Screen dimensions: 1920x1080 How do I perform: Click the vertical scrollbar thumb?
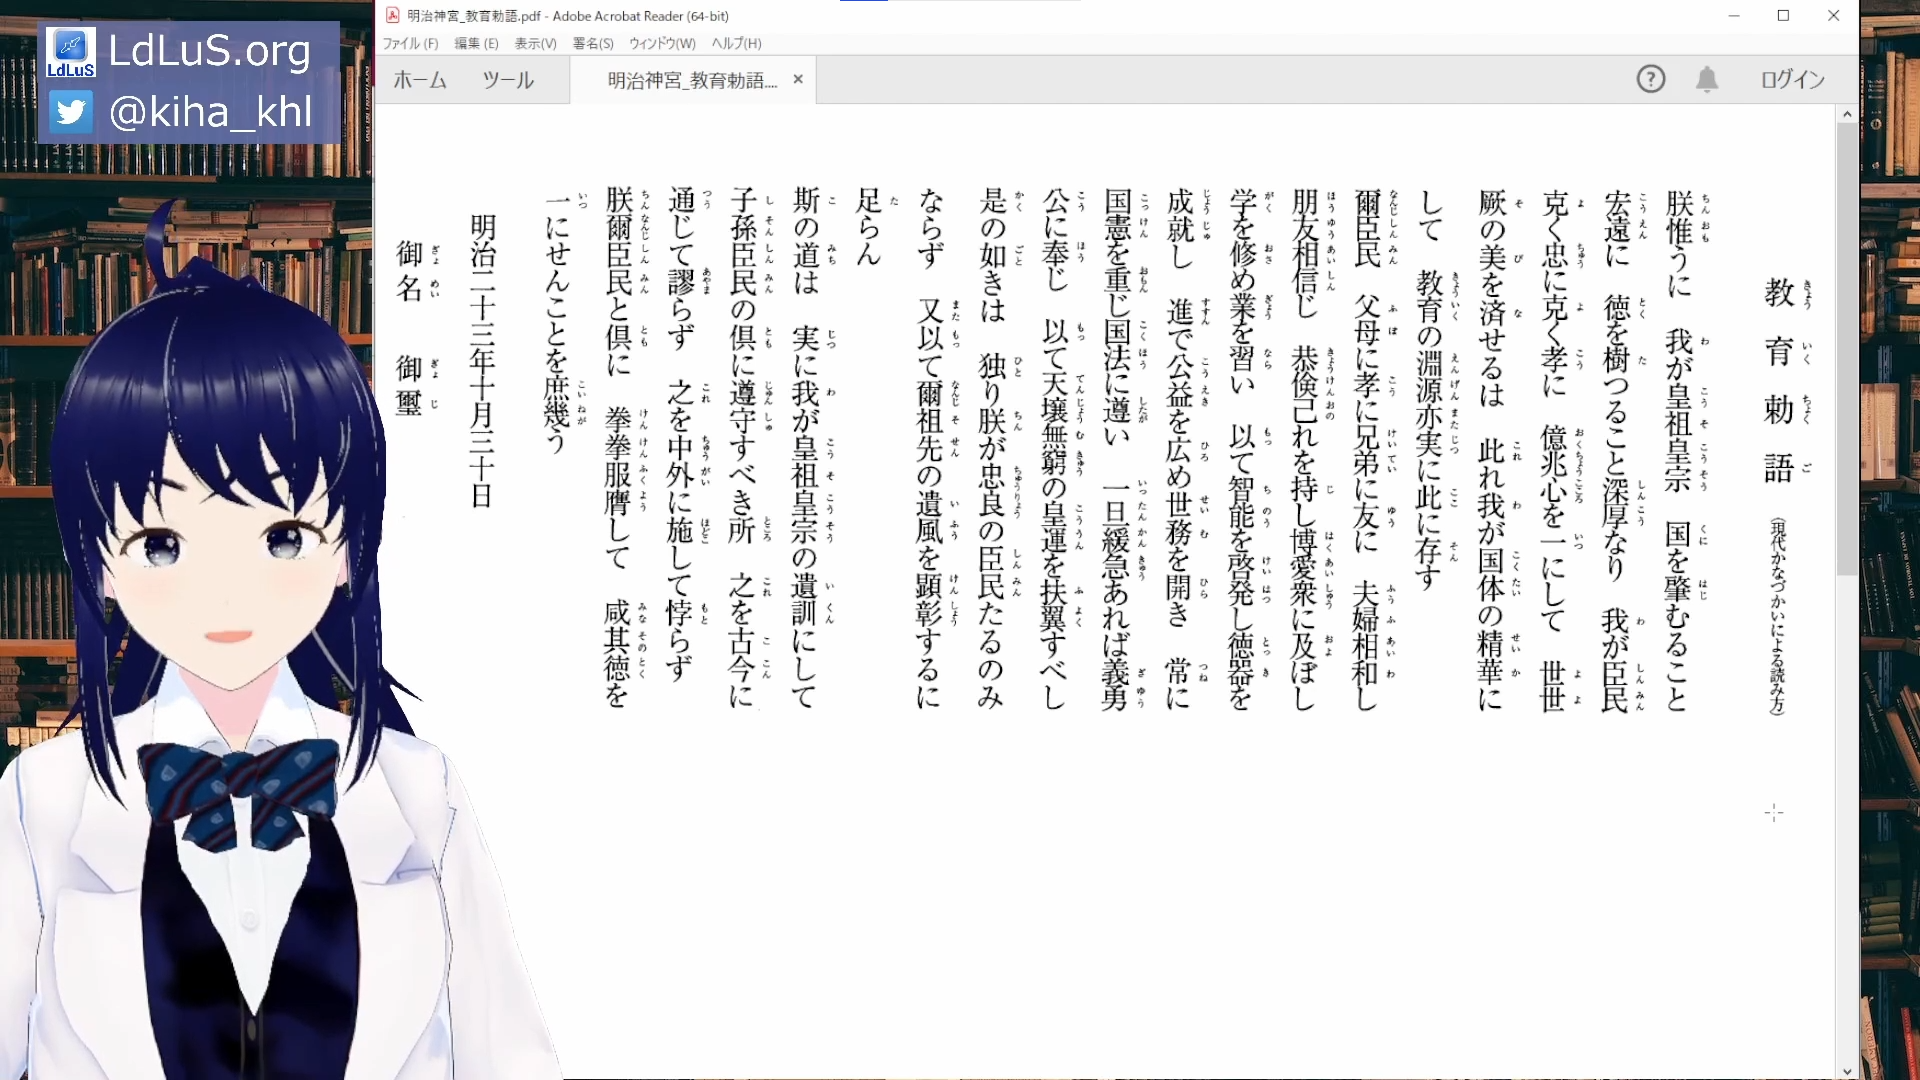click(x=1847, y=349)
